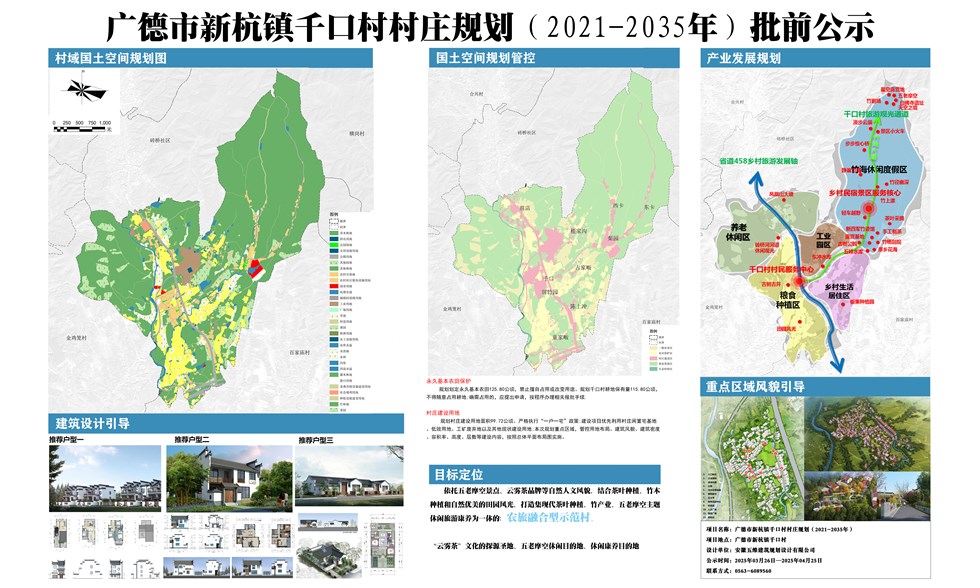The width and height of the screenshot is (980, 588).
Task: Click the compass rose north indicator
Action: pos(82,92)
